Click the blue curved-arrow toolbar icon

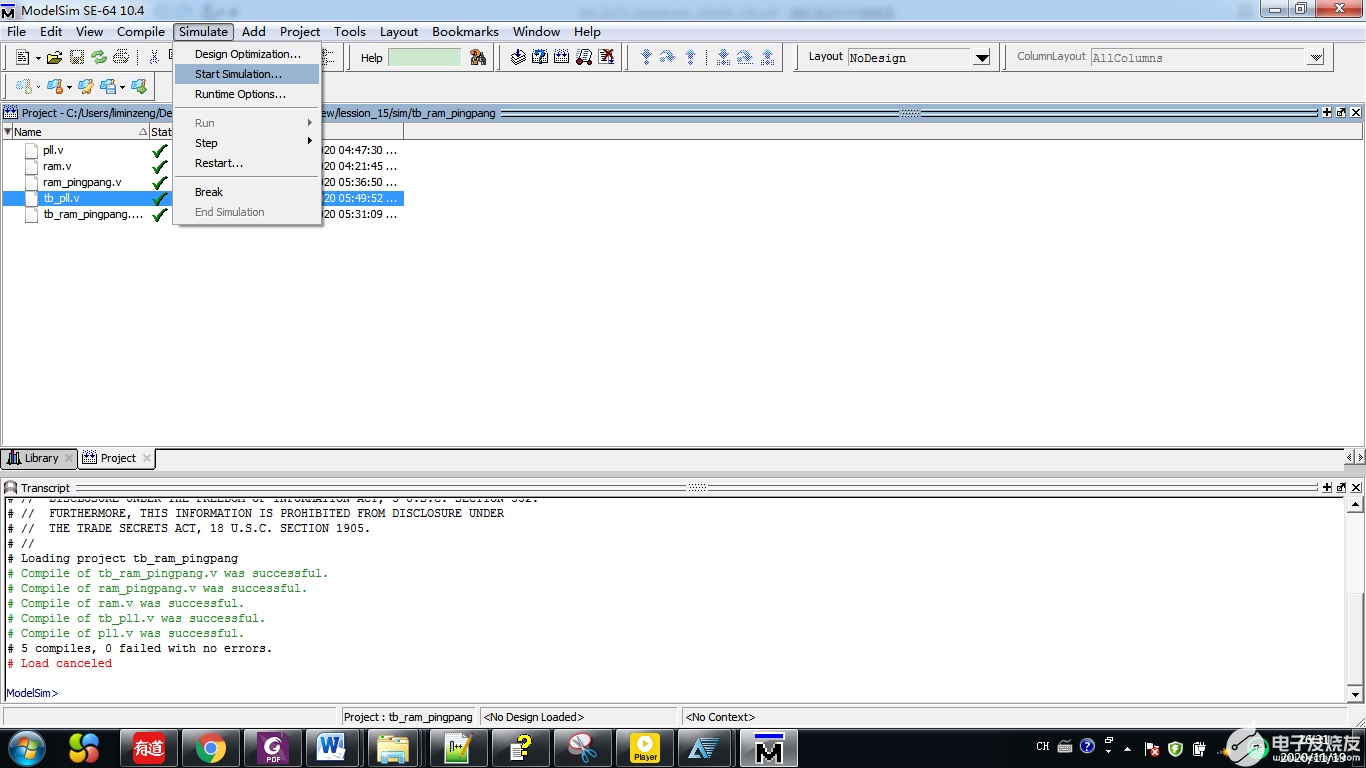[667, 58]
